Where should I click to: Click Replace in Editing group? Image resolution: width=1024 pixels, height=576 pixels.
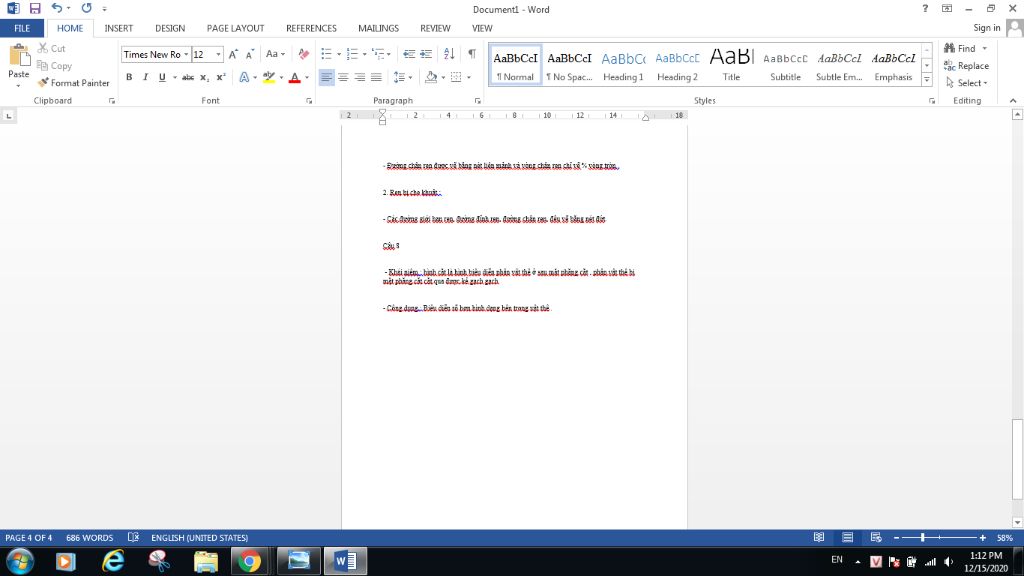(967, 65)
